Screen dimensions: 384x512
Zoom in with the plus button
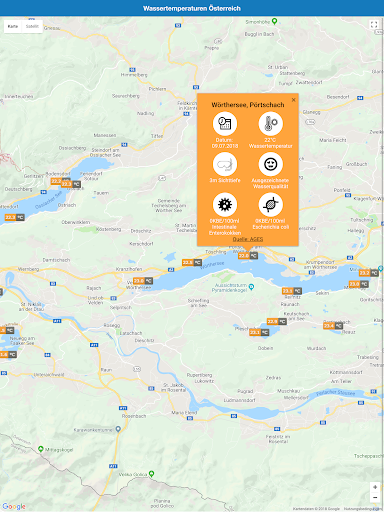375,487
